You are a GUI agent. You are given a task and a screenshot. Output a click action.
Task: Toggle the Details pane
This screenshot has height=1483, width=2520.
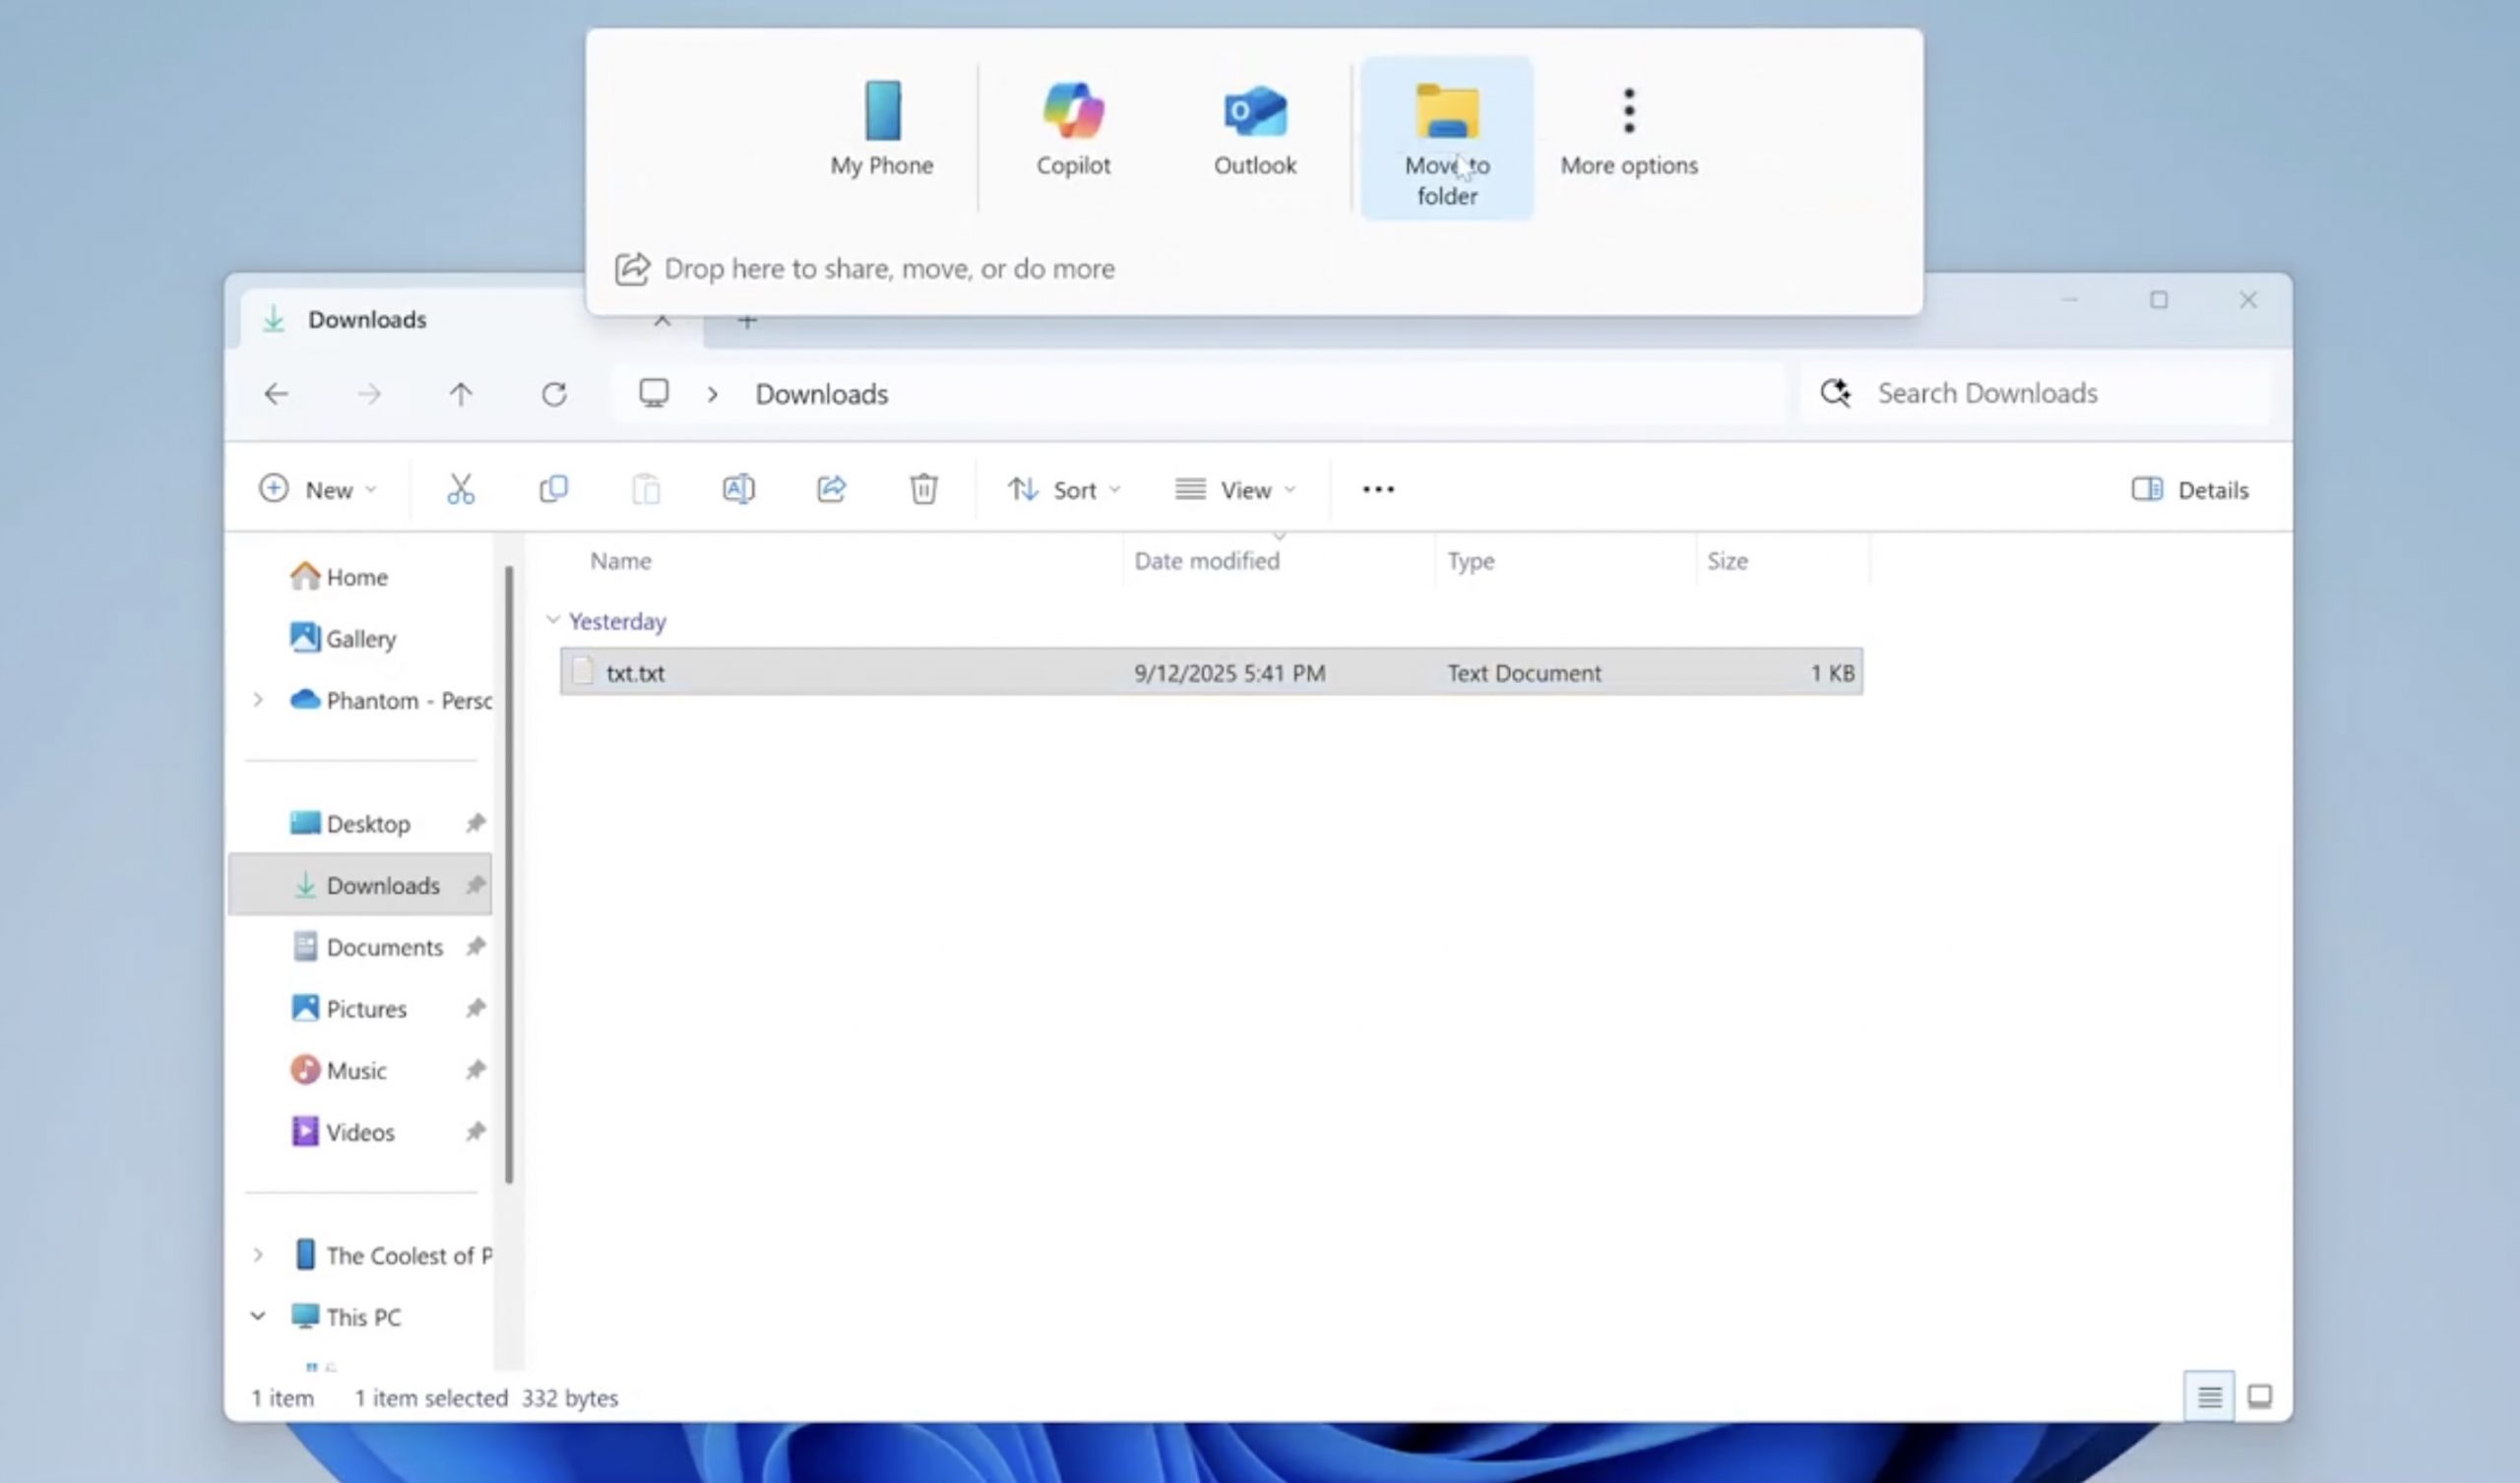coord(2190,489)
